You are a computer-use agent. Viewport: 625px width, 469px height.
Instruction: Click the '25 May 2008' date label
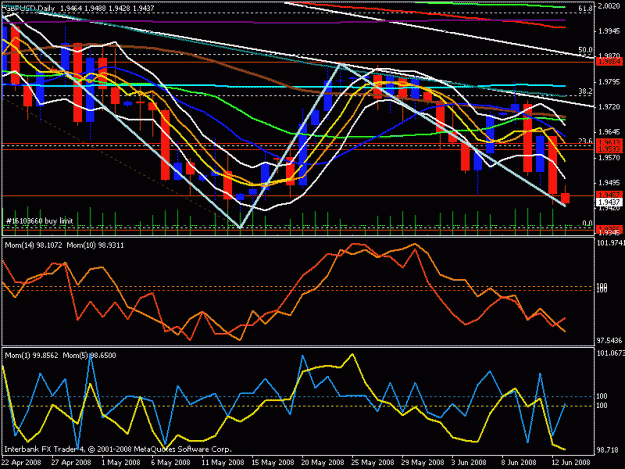(x=372, y=463)
